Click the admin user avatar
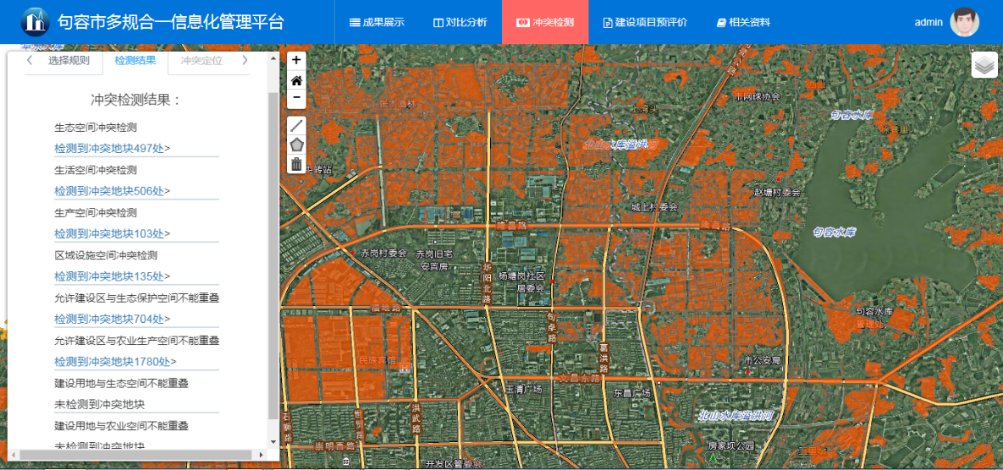This screenshot has height=470, width=1003. click(x=964, y=22)
